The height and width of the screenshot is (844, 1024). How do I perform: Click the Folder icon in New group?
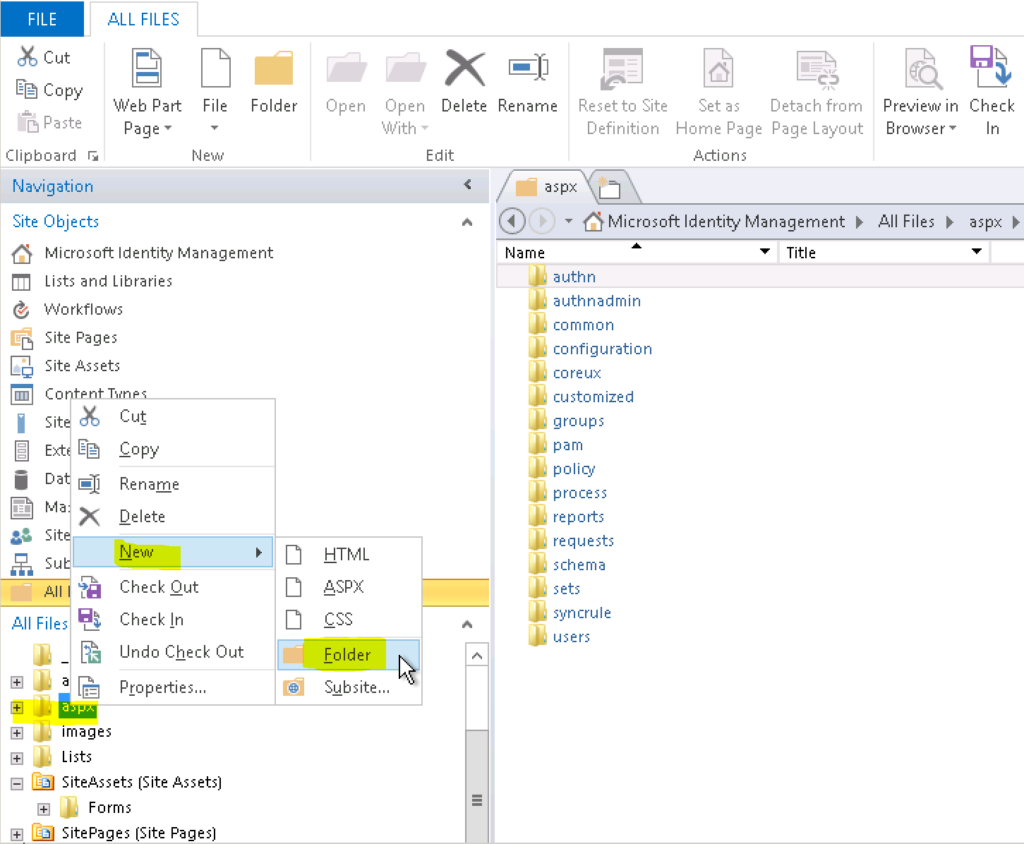[273, 69]
